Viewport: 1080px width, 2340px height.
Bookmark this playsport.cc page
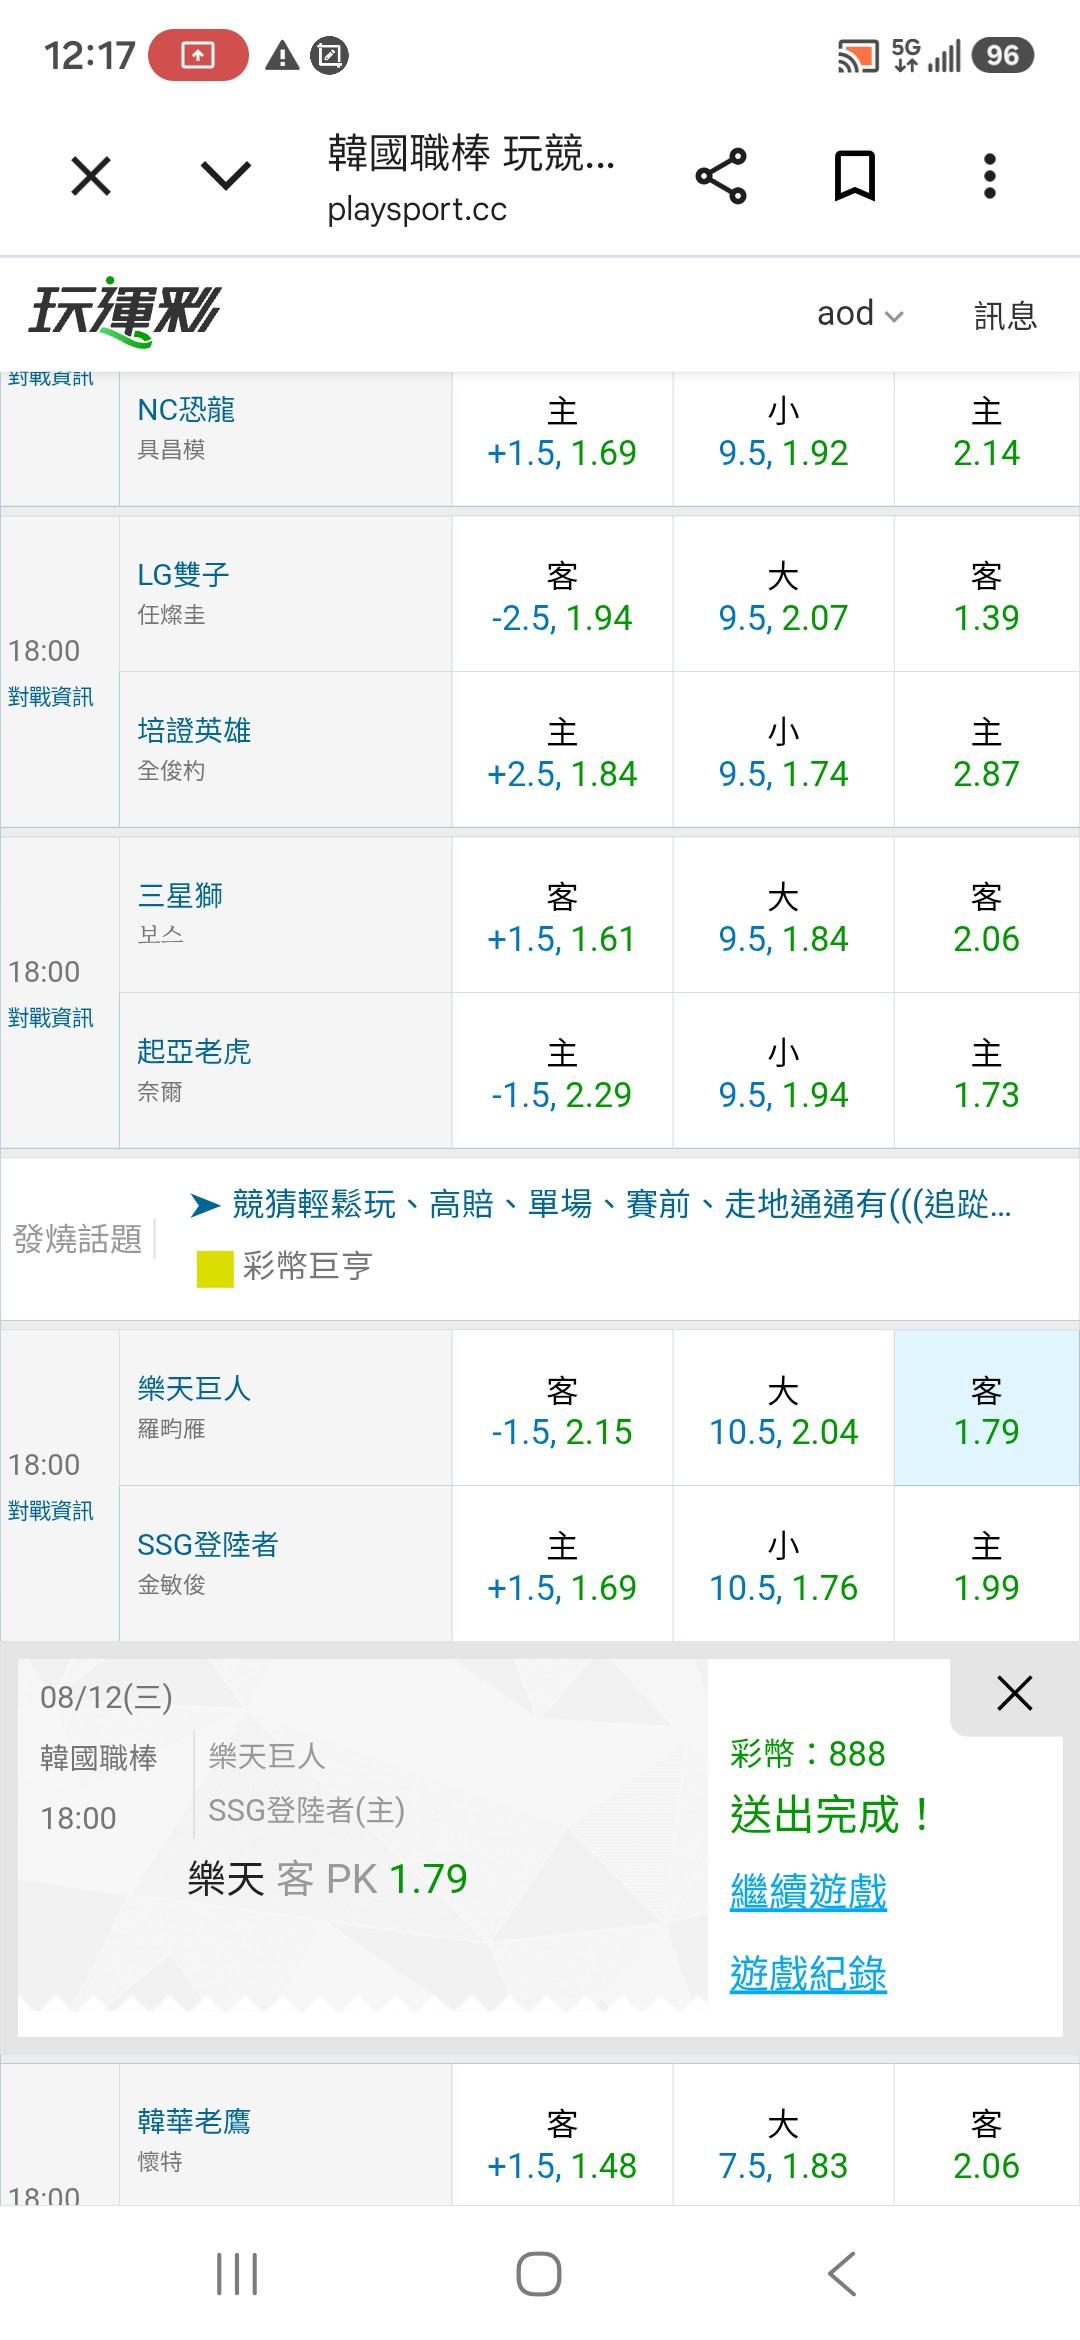point(855,177)
